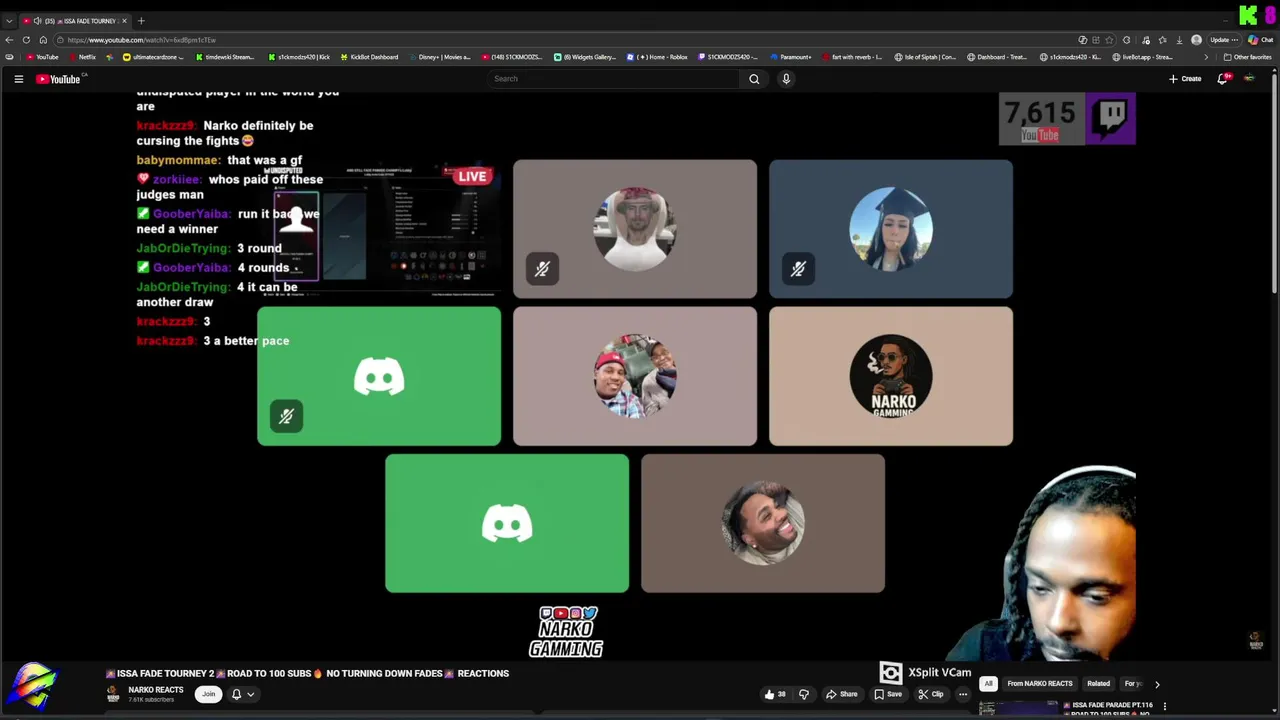Select From NARKO REACTS chip
Image resolution: width=1280 pixels, height=720 pixels.
[1040, 684]
